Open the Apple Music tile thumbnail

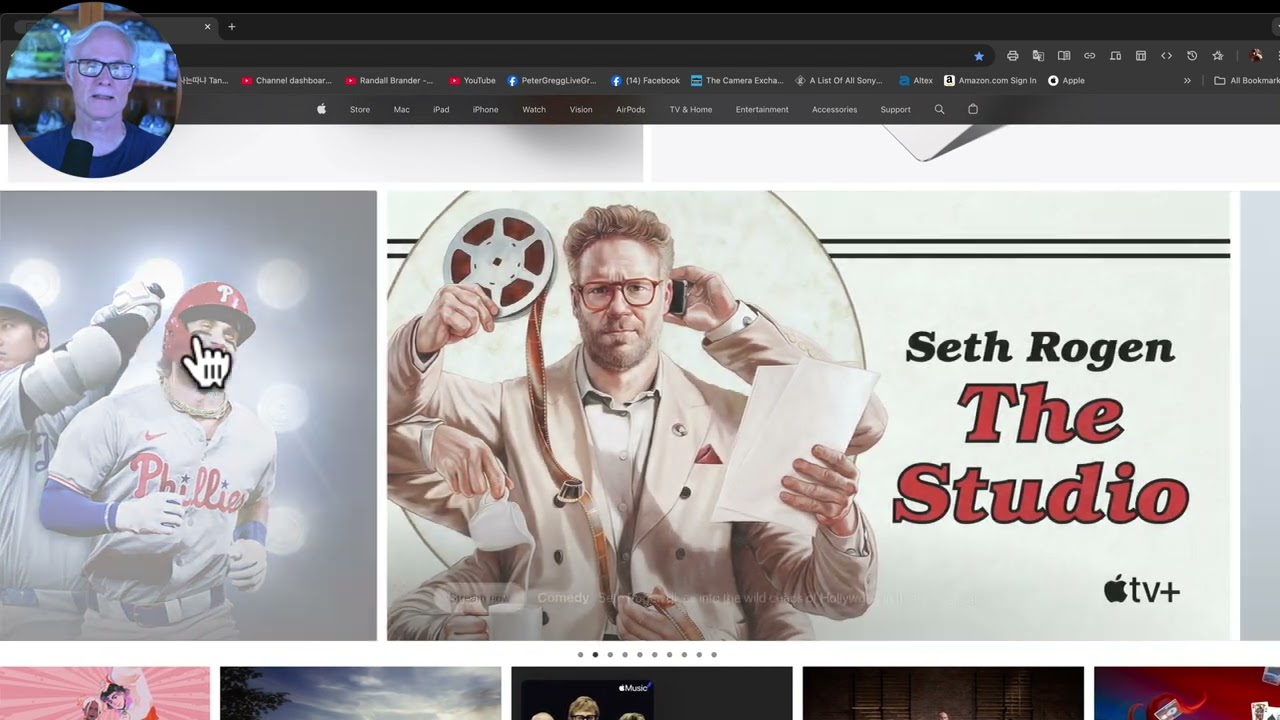pyautogui.click(x=651, y=693)
